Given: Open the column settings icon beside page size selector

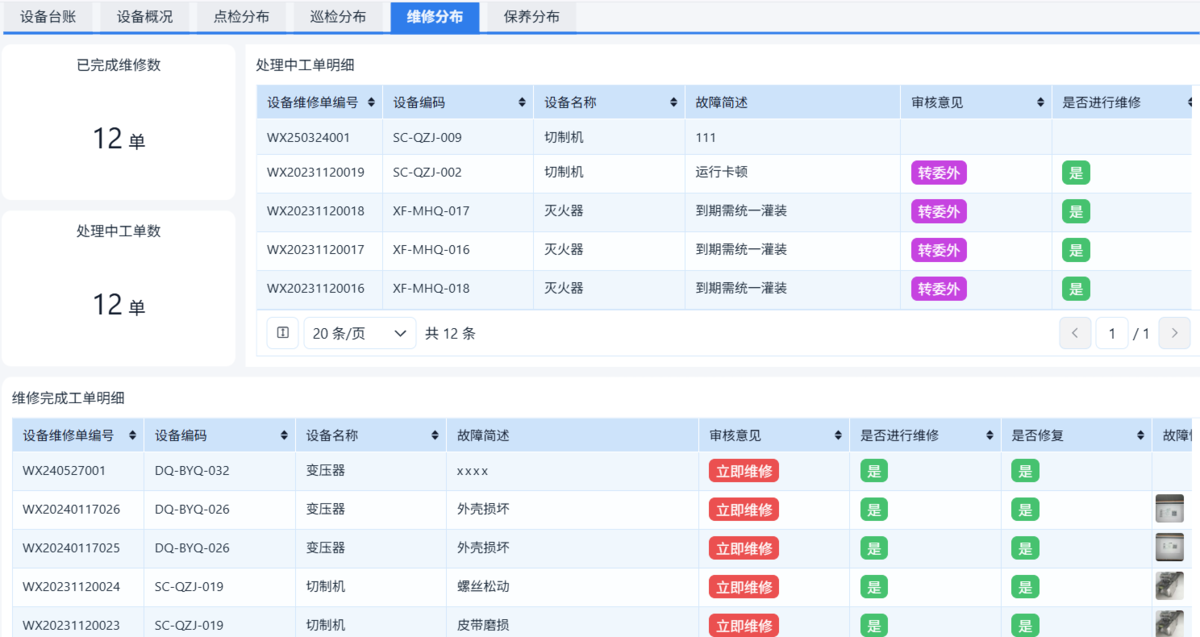Looking at the screenshot, I should click(282, 332).
